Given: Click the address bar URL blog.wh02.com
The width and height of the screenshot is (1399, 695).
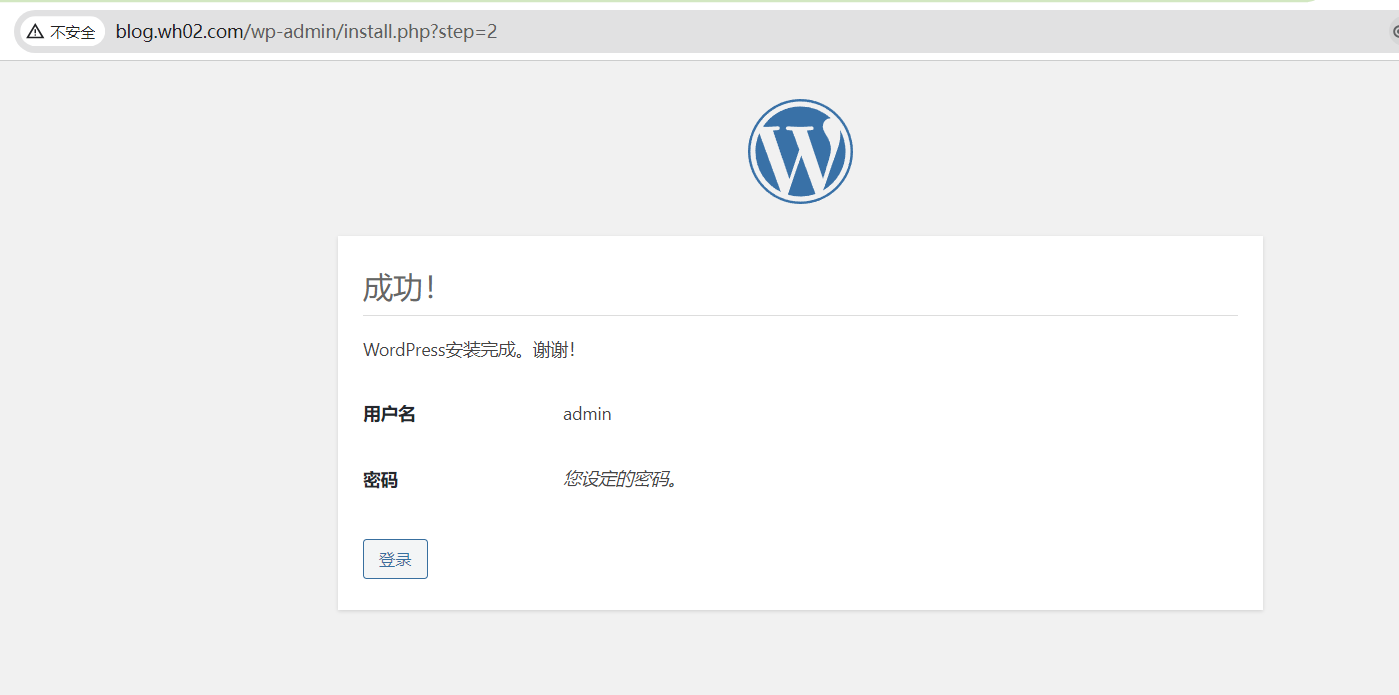Looking at the screenshot, I should click(306, 32).
